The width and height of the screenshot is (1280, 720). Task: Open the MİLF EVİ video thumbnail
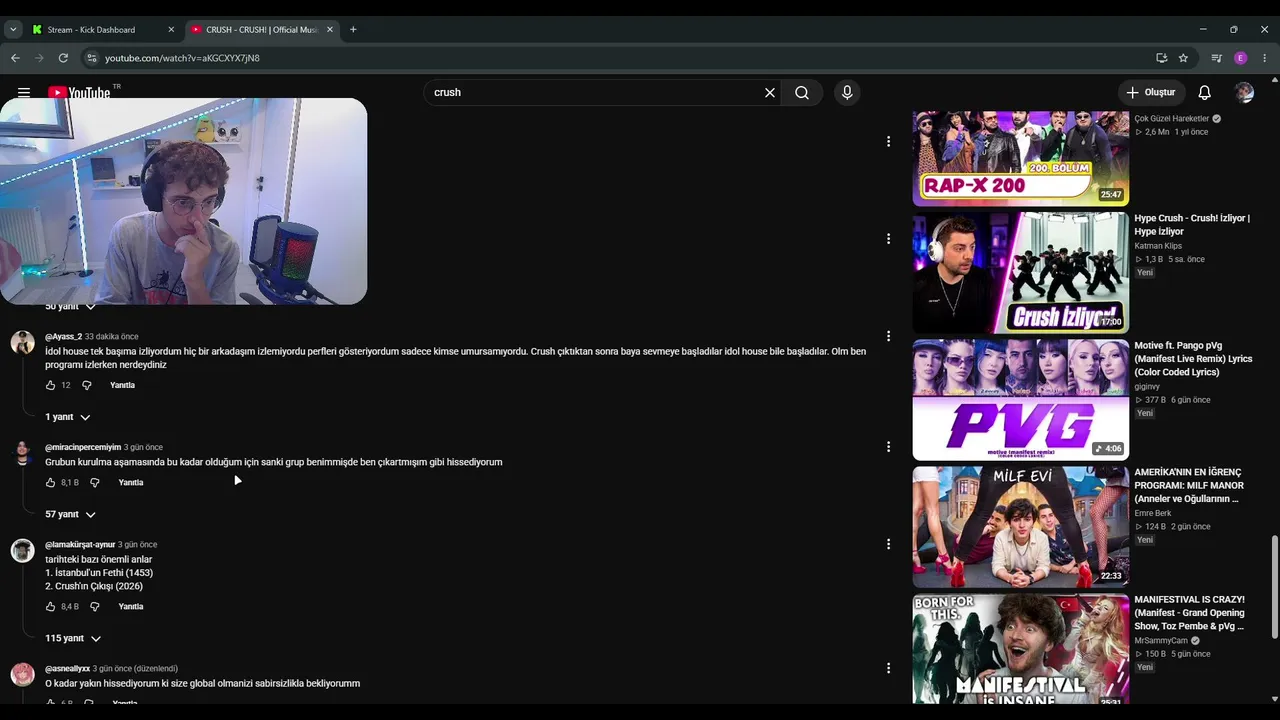(x=1020, y=527)
